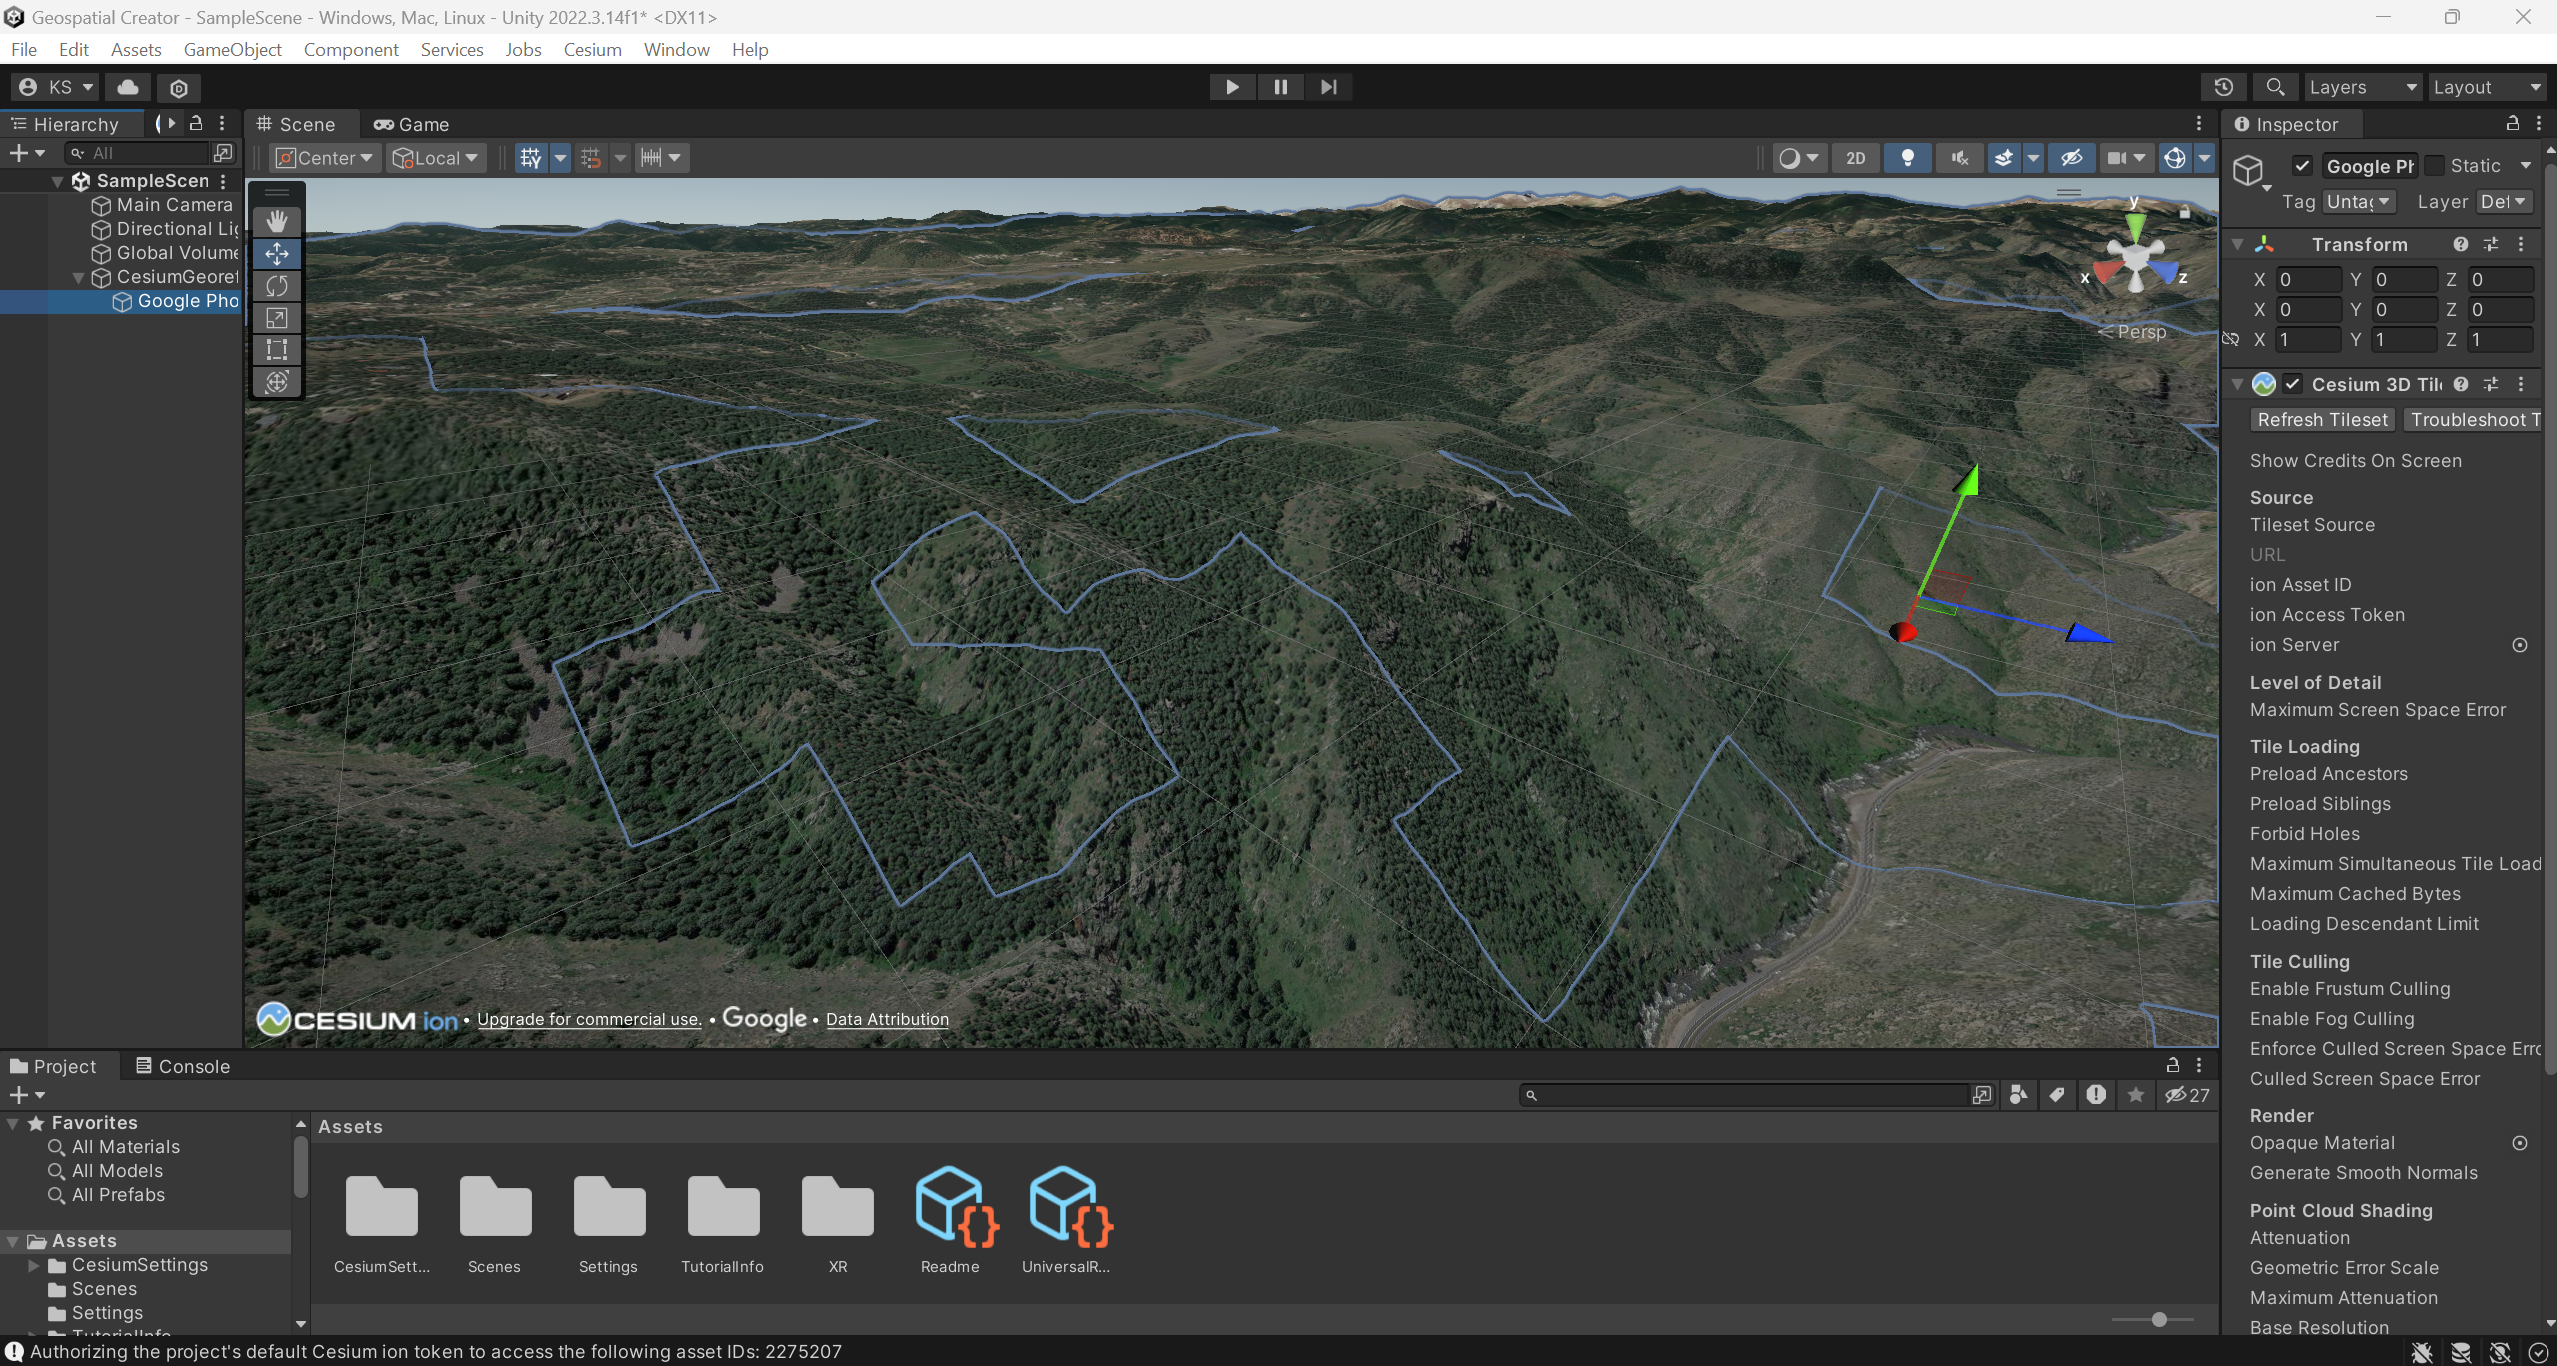Toggle hidden packages count icon
2557x1366 pixels.
point(2187,1095)
